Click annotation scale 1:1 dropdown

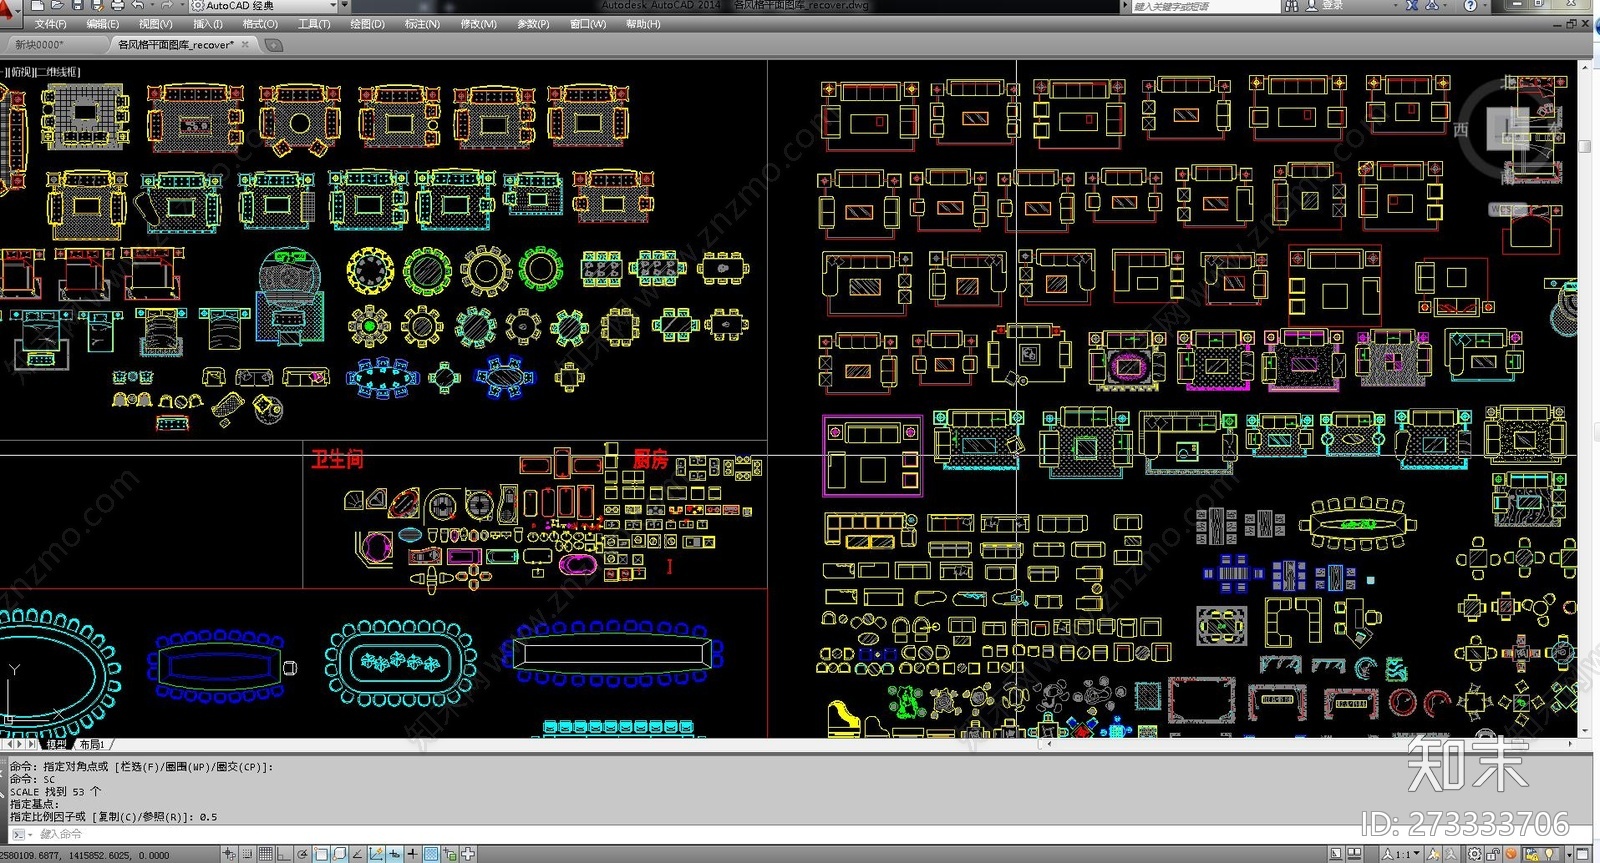point(1400,854)
